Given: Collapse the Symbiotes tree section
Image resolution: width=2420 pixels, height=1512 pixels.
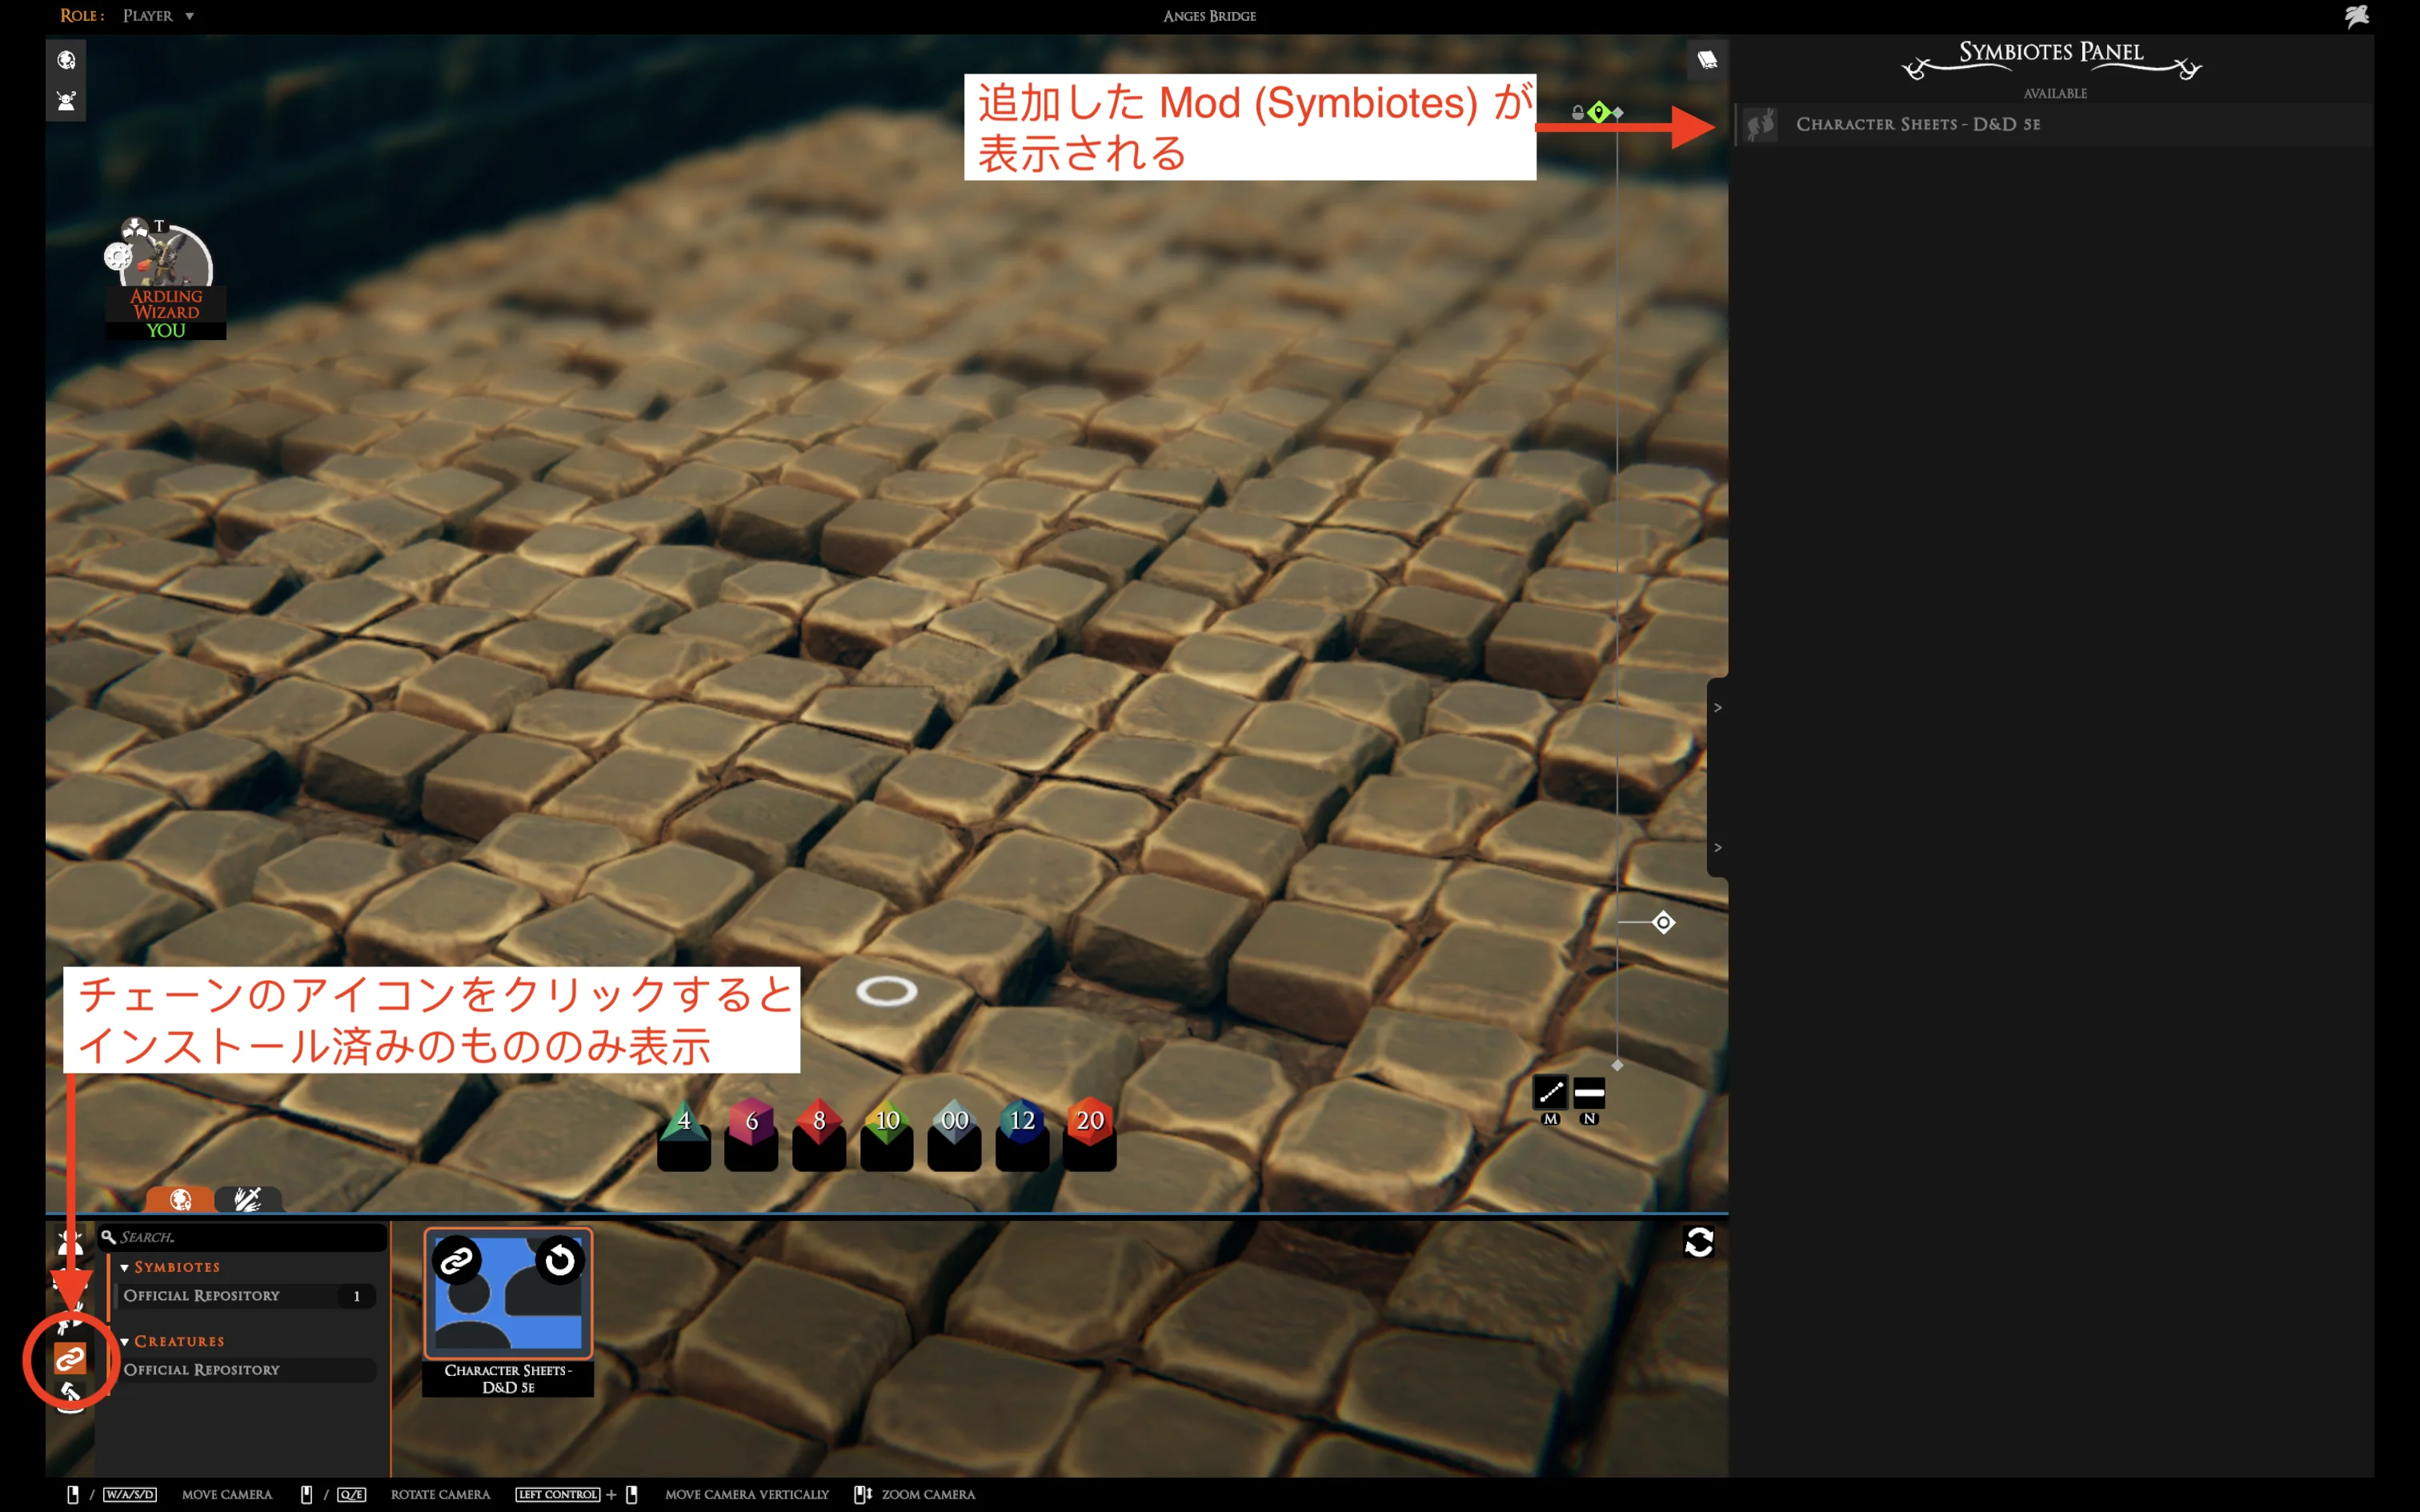Looking at the screenshot, I should (x=125, y=1267).
